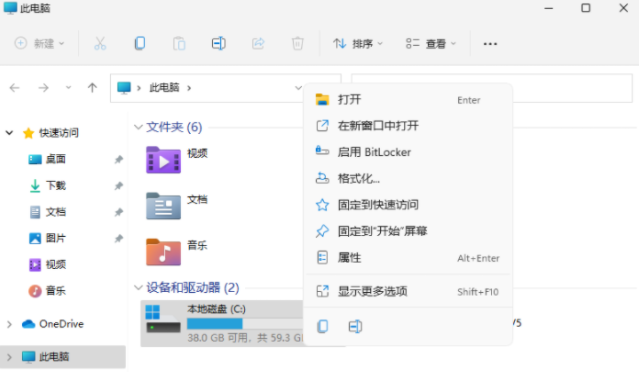Open the three-dot more options menu

click(x=490, y=44)
